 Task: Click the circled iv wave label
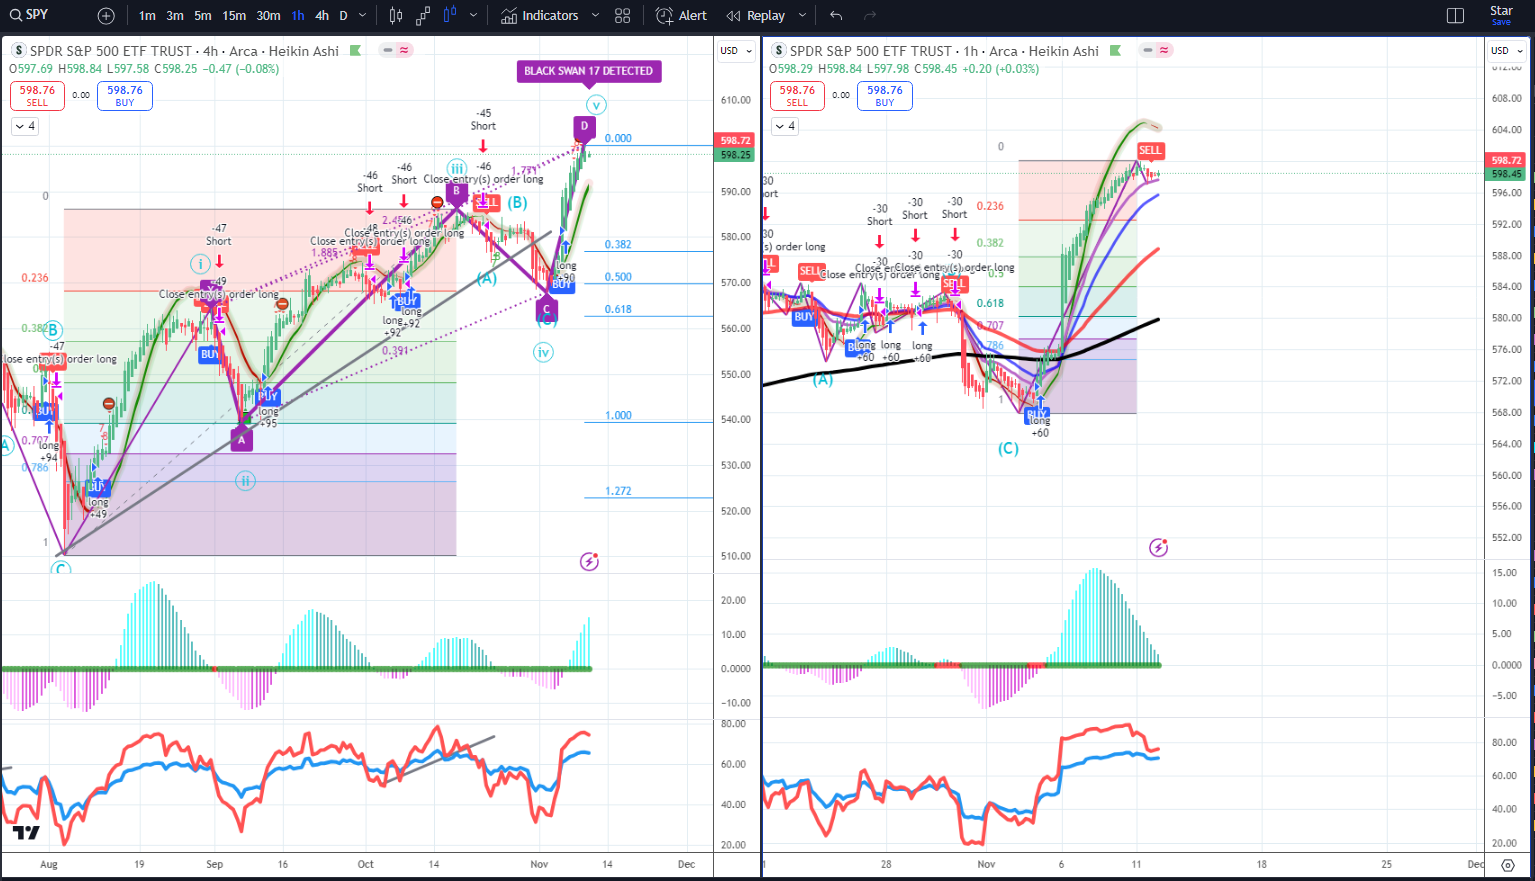coord(543,352)
